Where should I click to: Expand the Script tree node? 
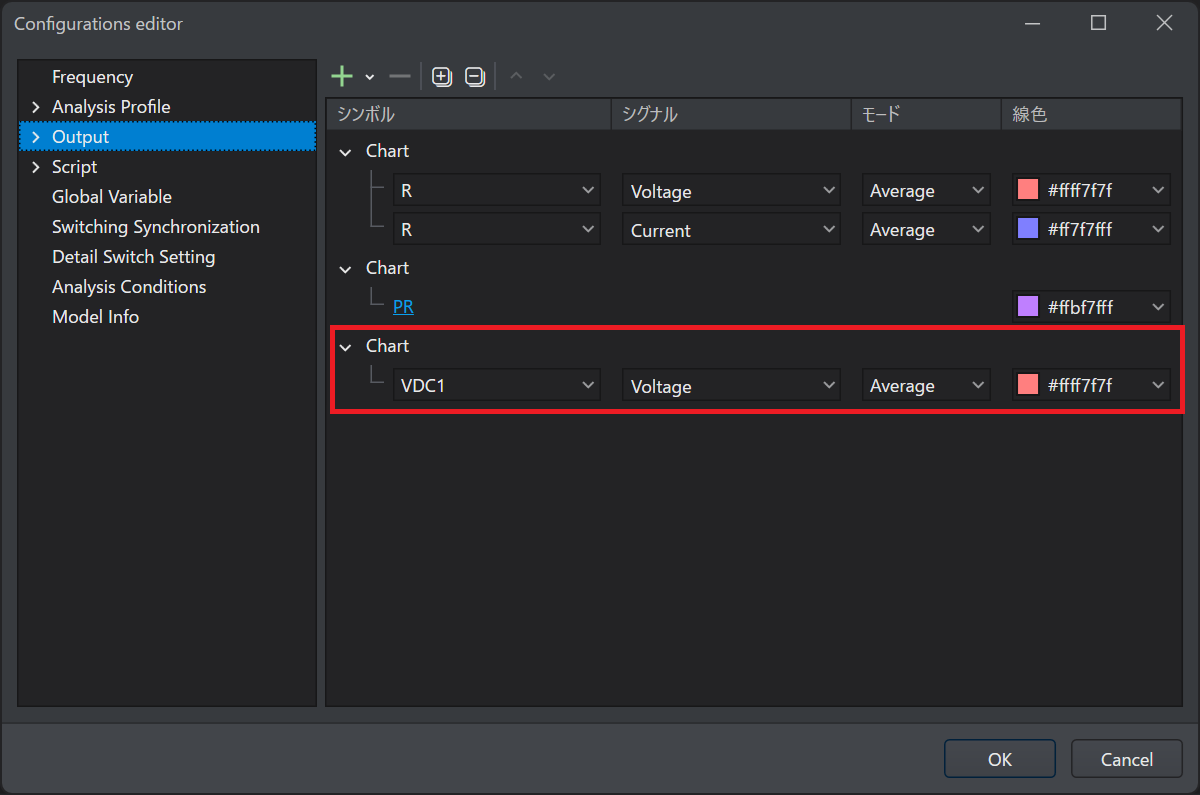[x=35, y=167]
